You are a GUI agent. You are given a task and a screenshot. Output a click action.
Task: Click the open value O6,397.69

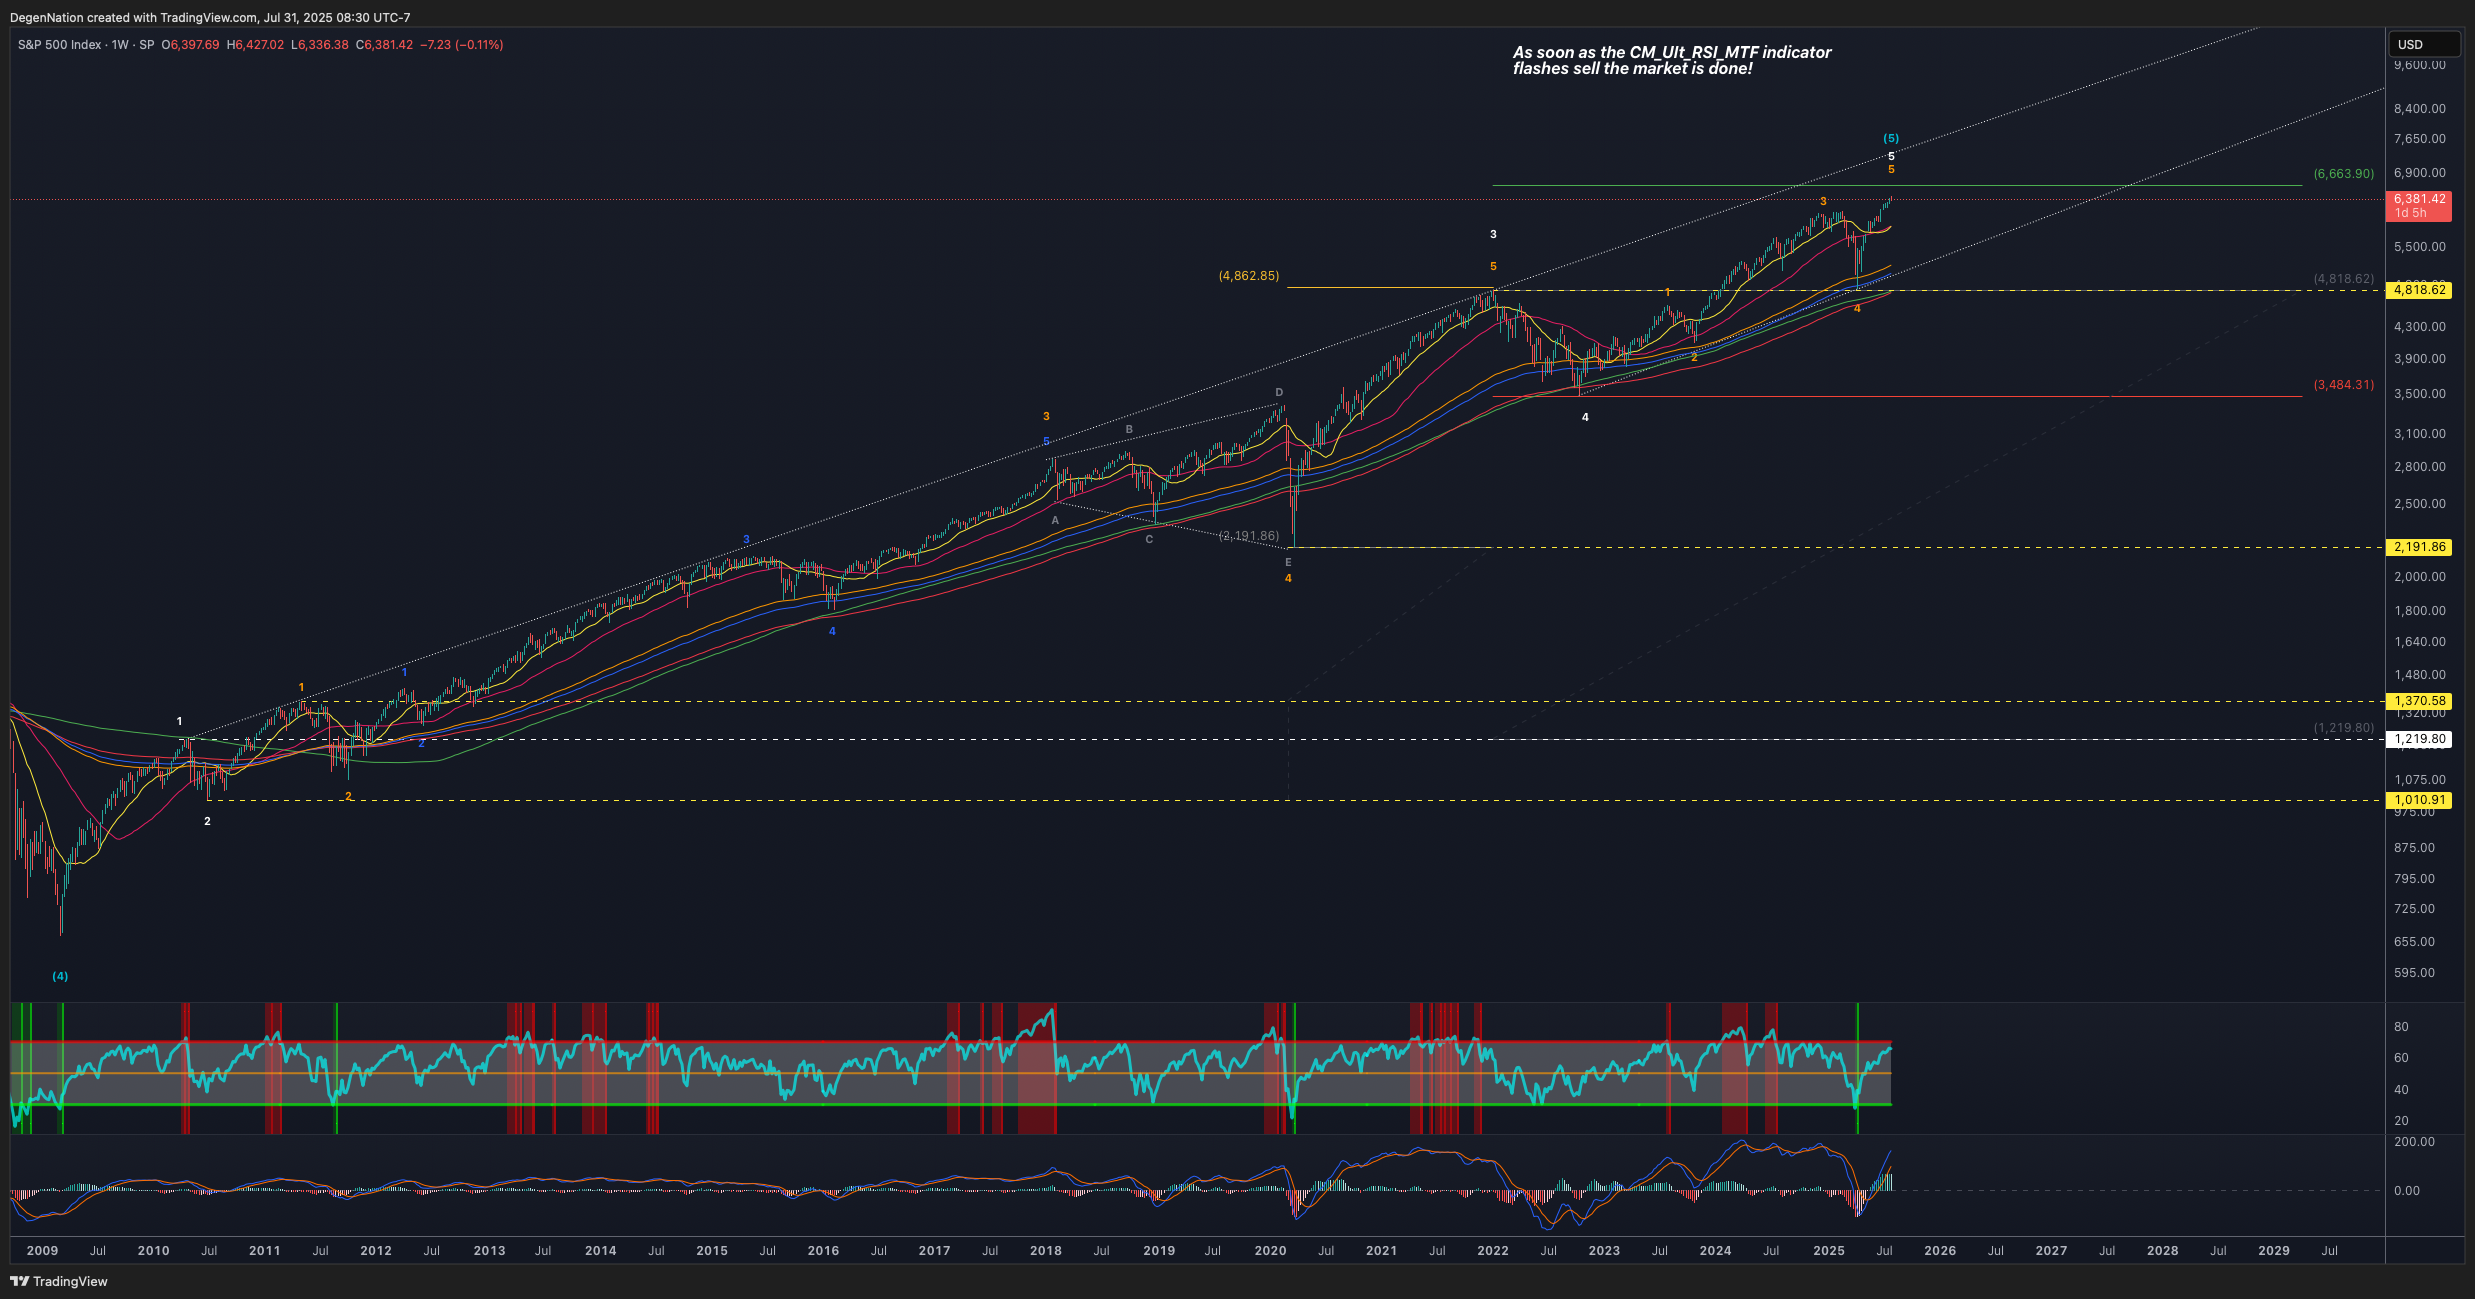click(x=190, y=45)
